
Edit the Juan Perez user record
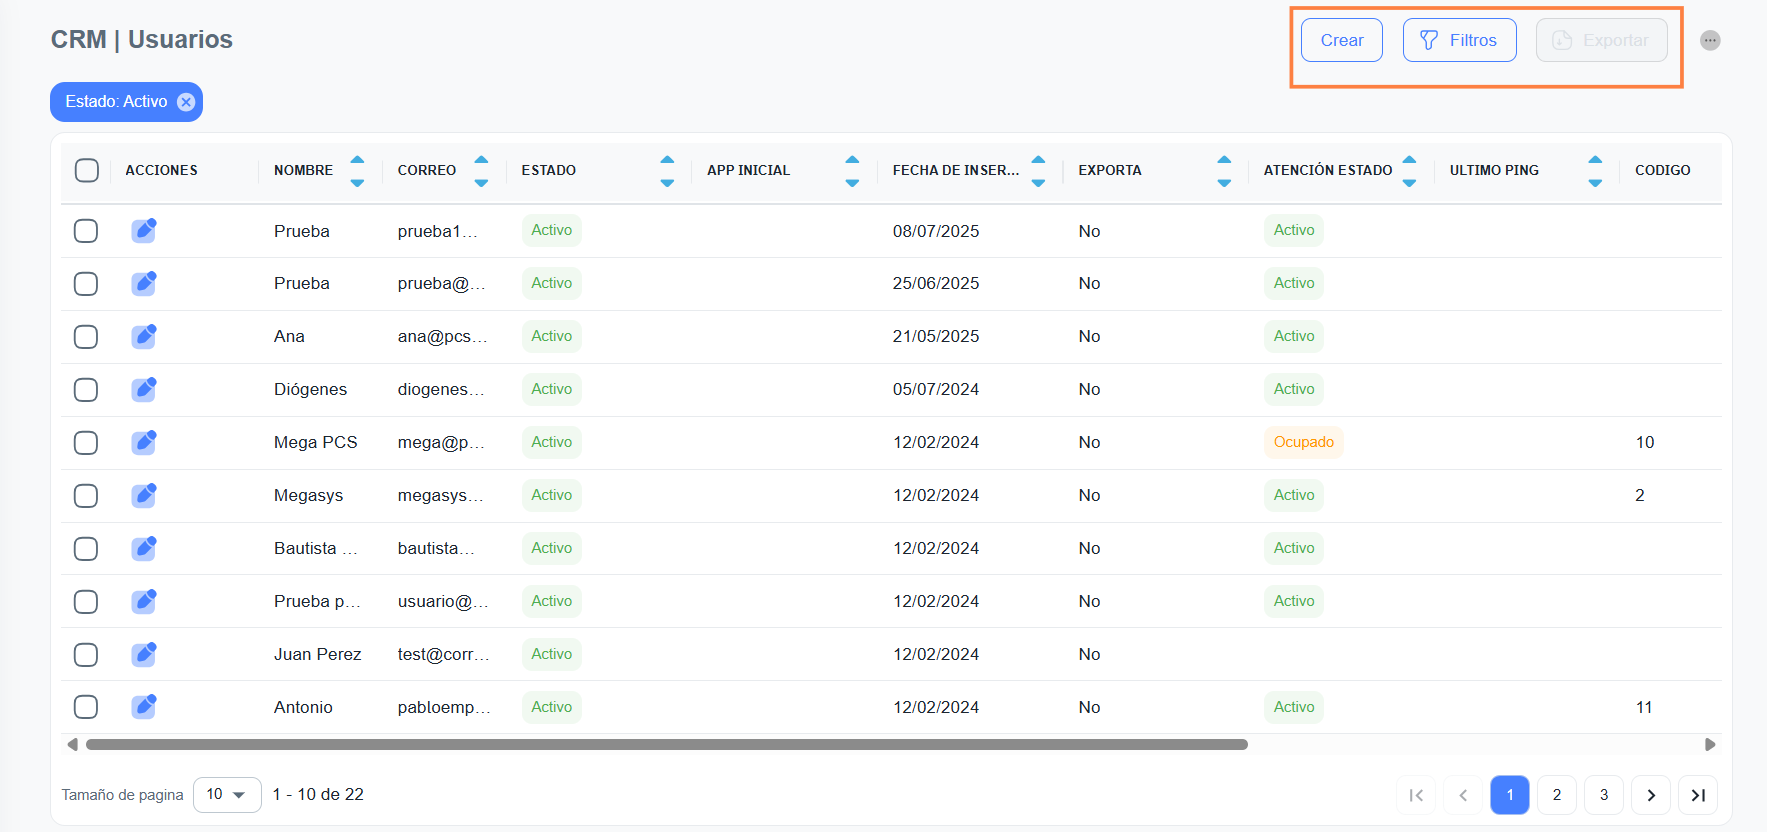[144, 654]
